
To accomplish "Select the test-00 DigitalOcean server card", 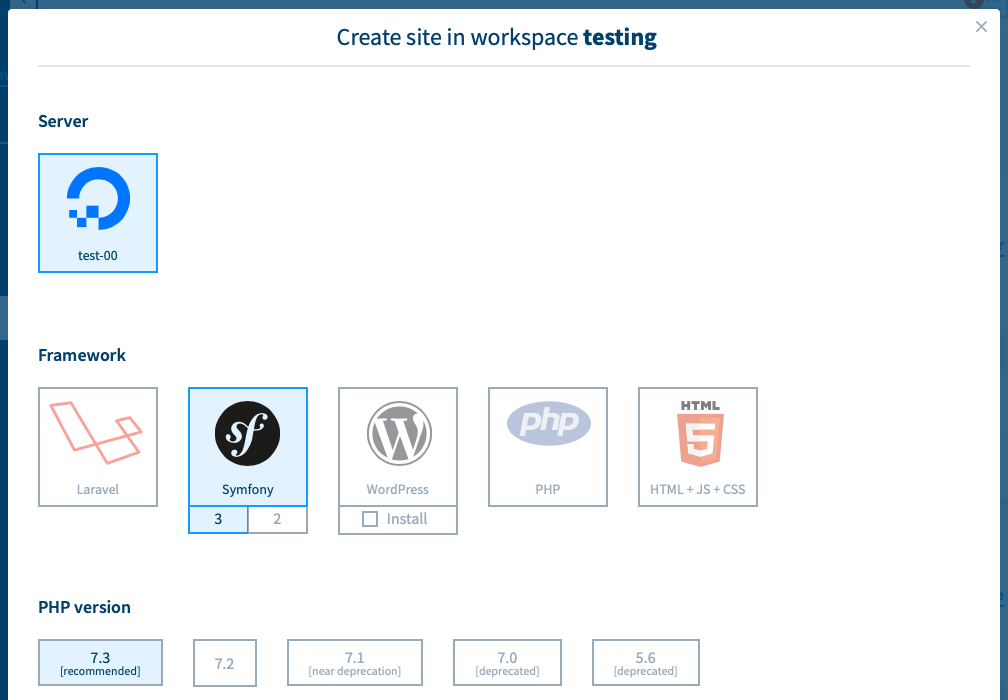I will (98, 213).
